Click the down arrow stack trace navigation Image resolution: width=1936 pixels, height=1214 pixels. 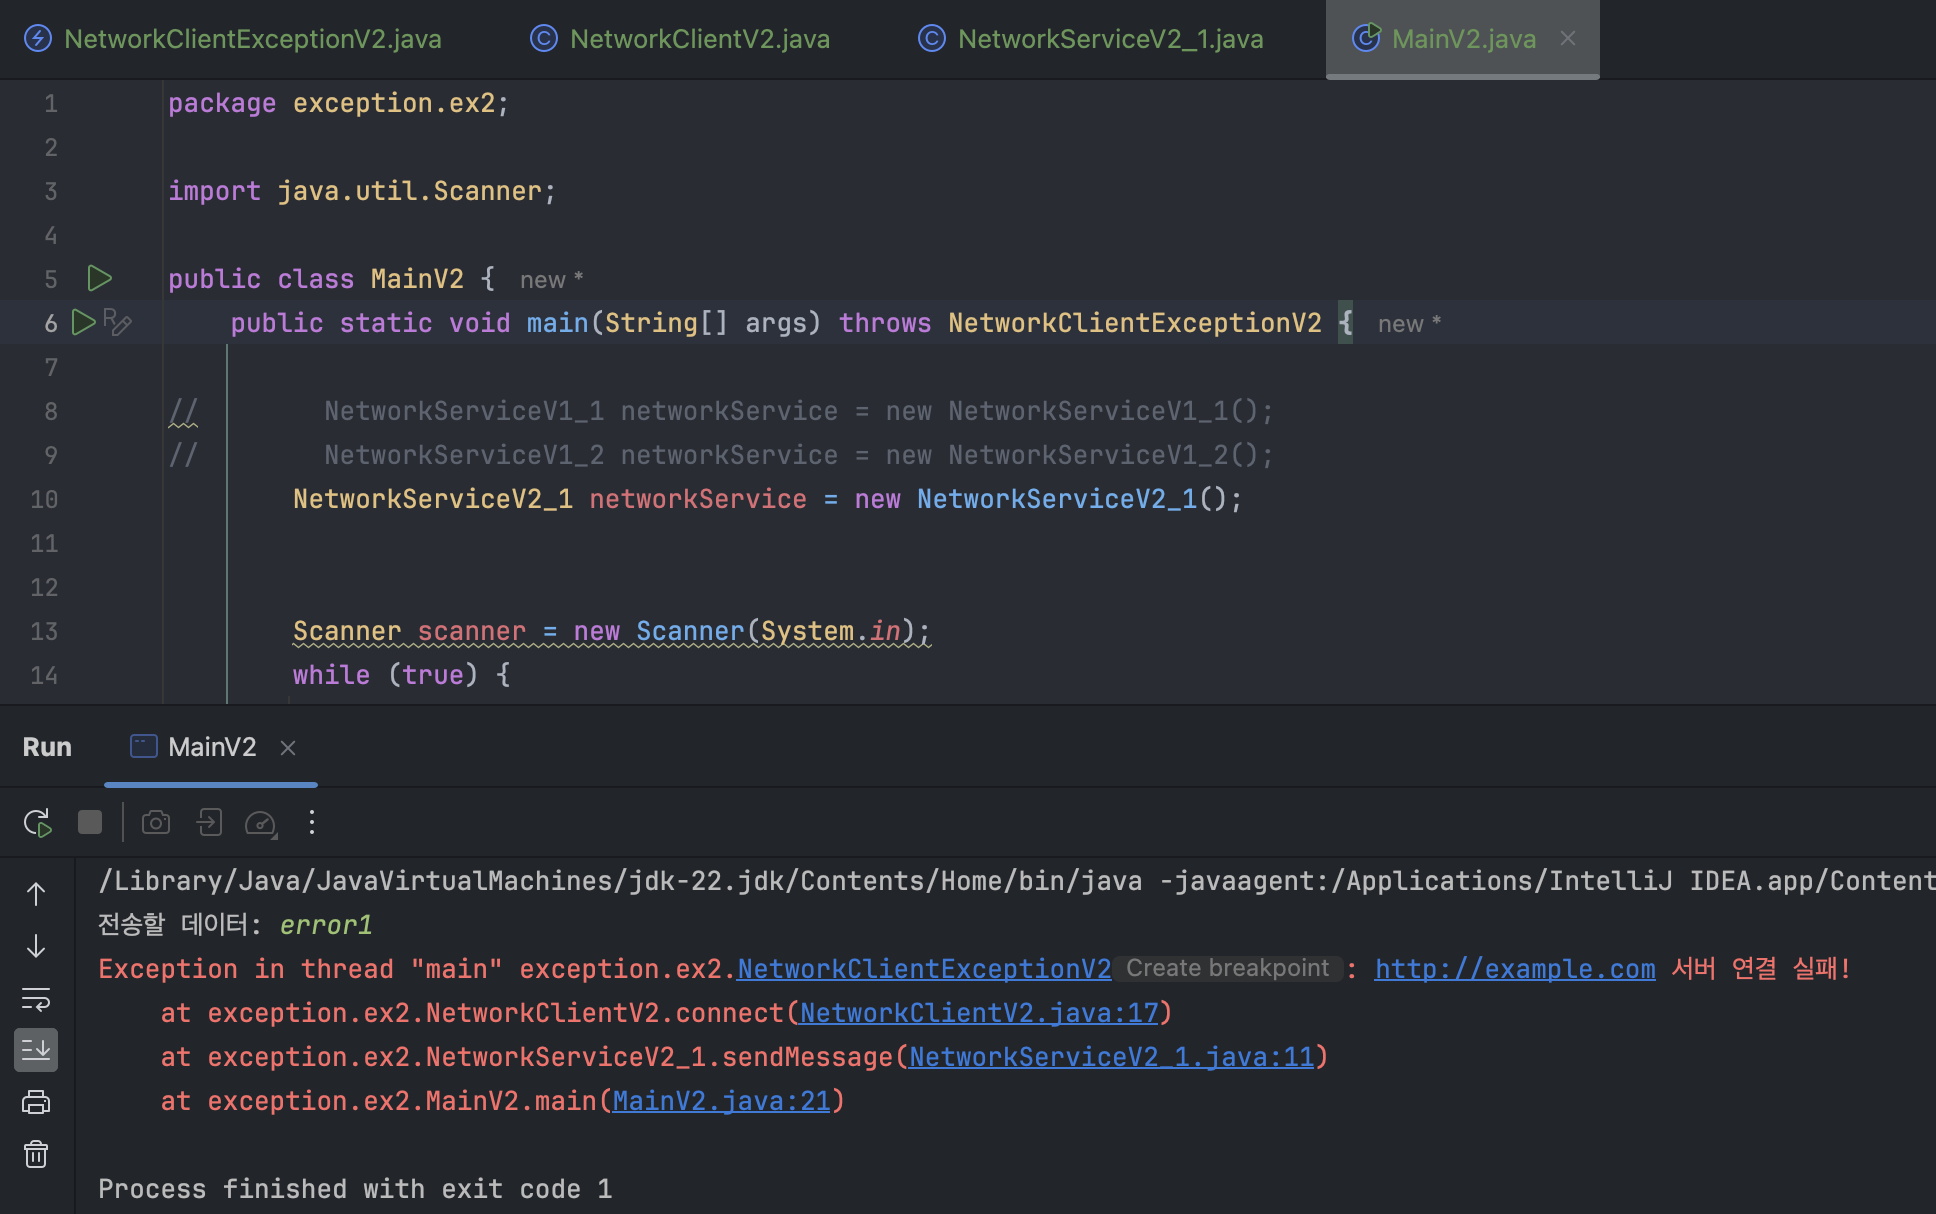(36, 946)
